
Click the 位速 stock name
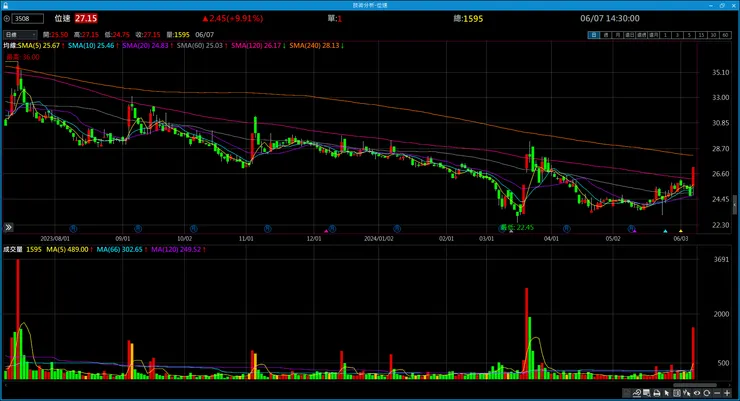62,18
